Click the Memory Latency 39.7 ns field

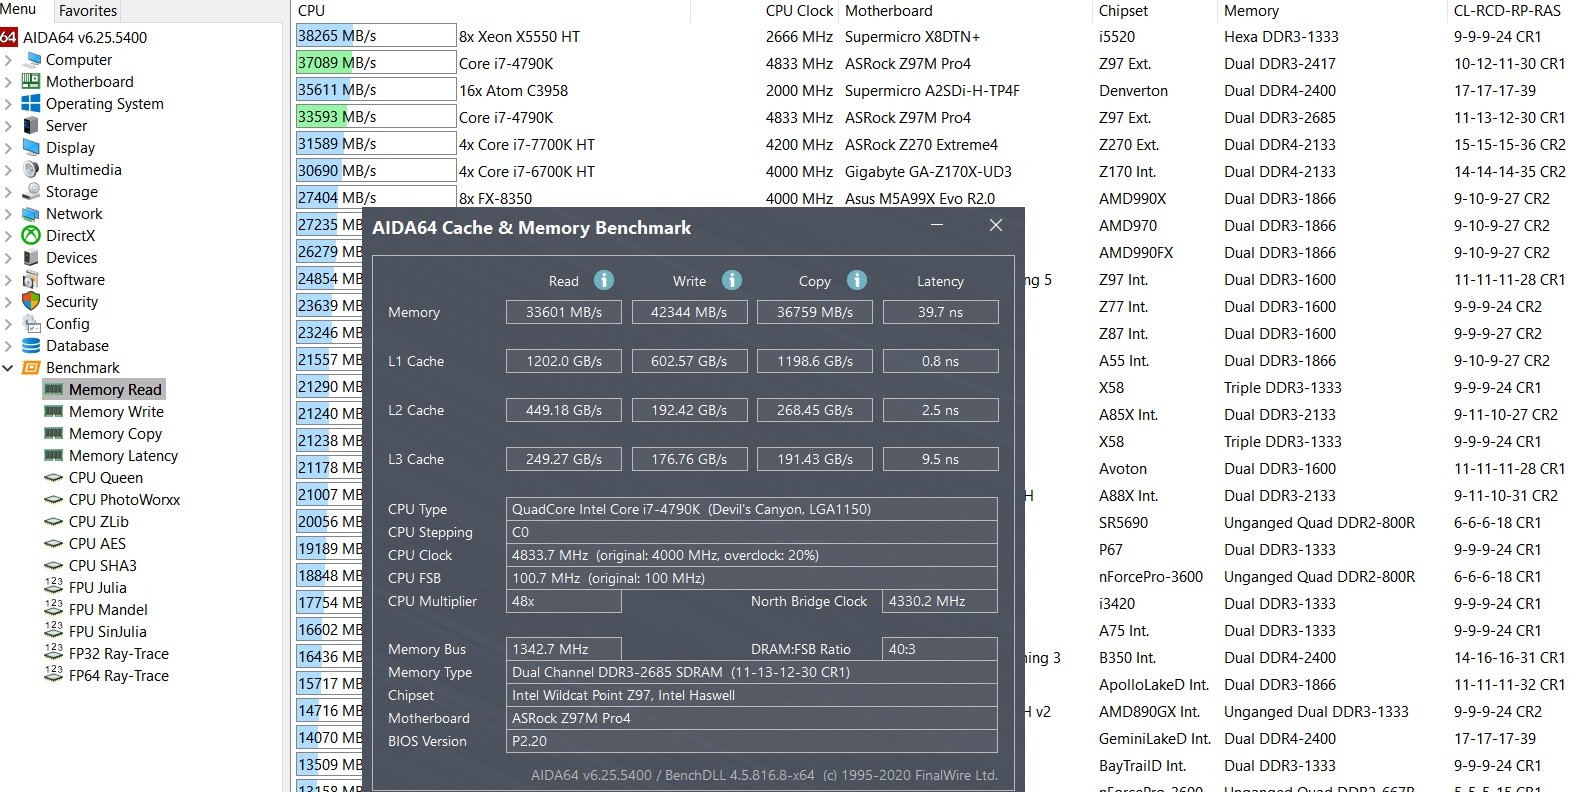point(940,312)
